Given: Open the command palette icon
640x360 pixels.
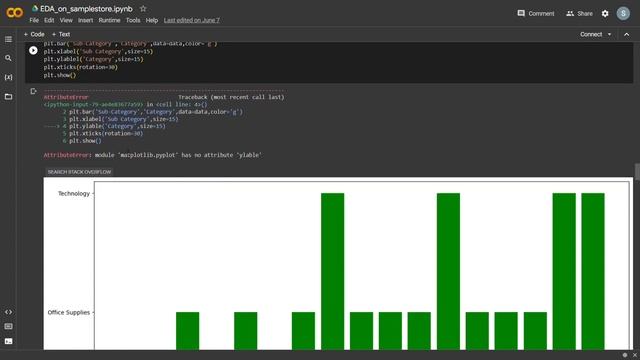Looking at the screenshot, I should (x=8, y=327).
